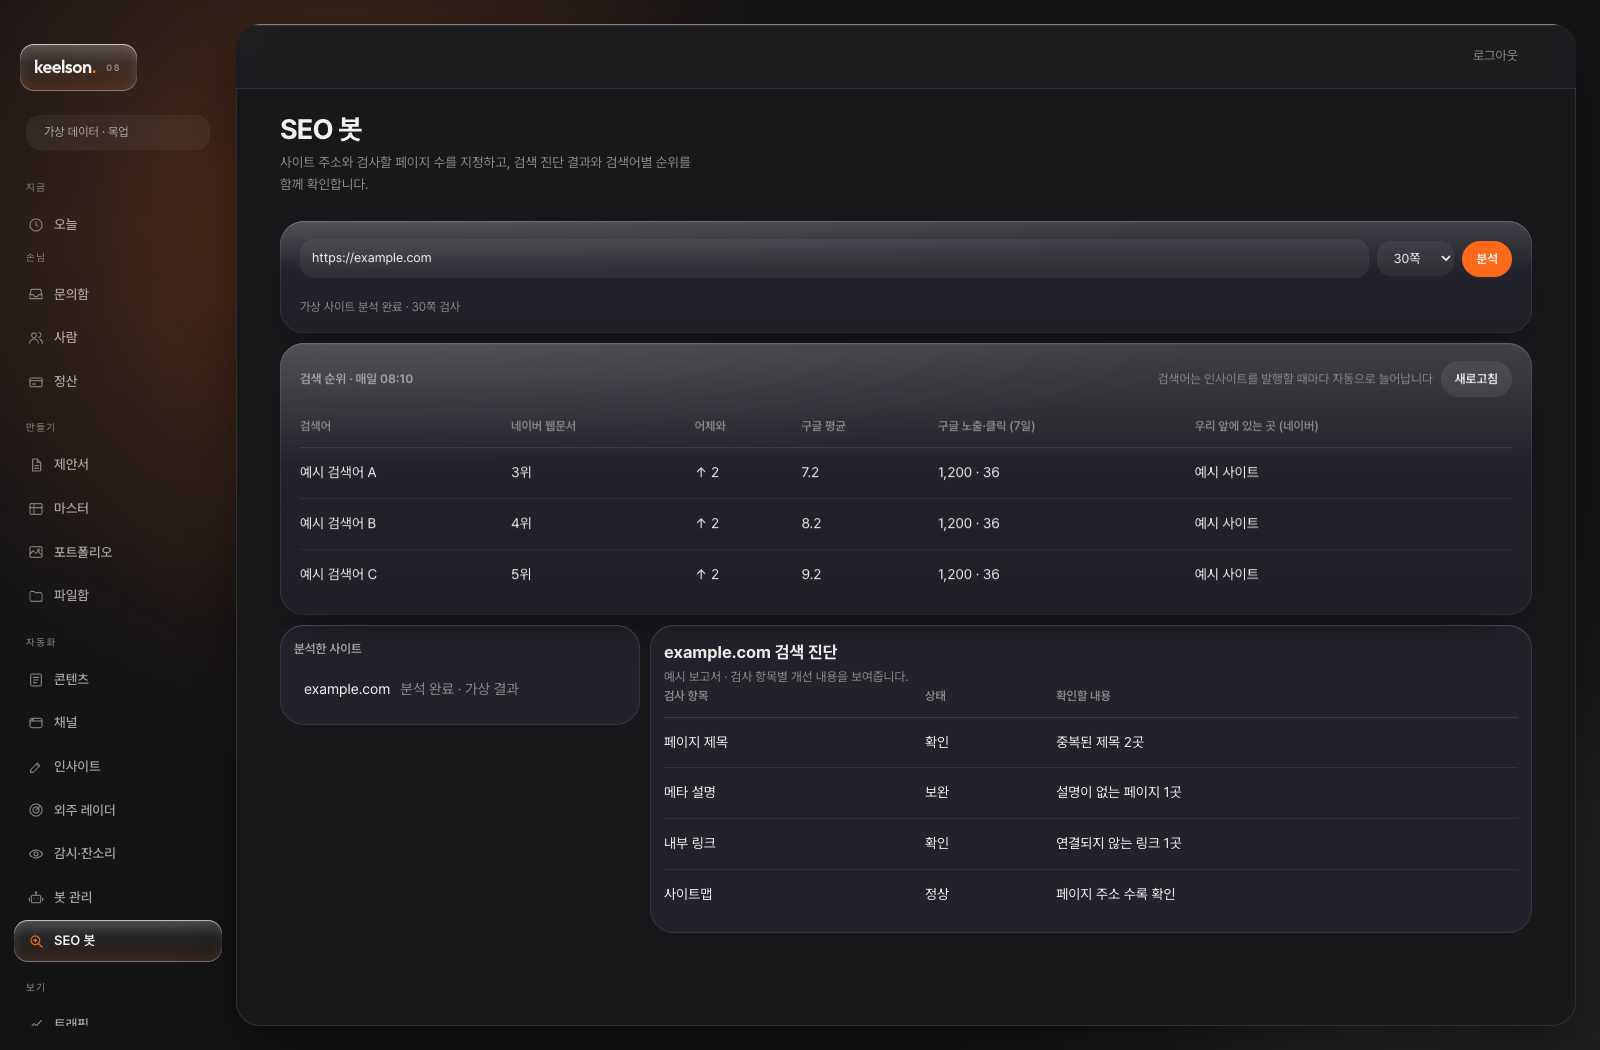This screenshot has width=1600, height=1050.
Task: Click the eye icon for 감시·잔소리
Action: click(36, 854)
